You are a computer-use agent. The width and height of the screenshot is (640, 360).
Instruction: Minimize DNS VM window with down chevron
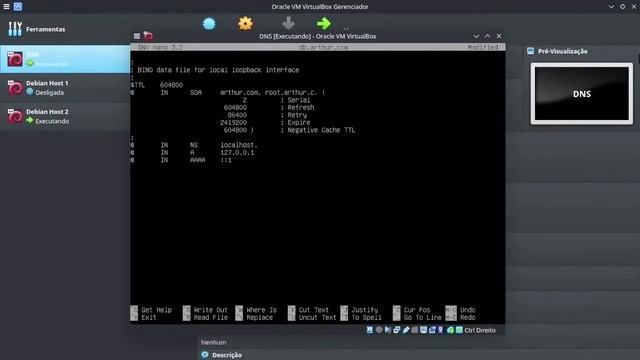476,36
